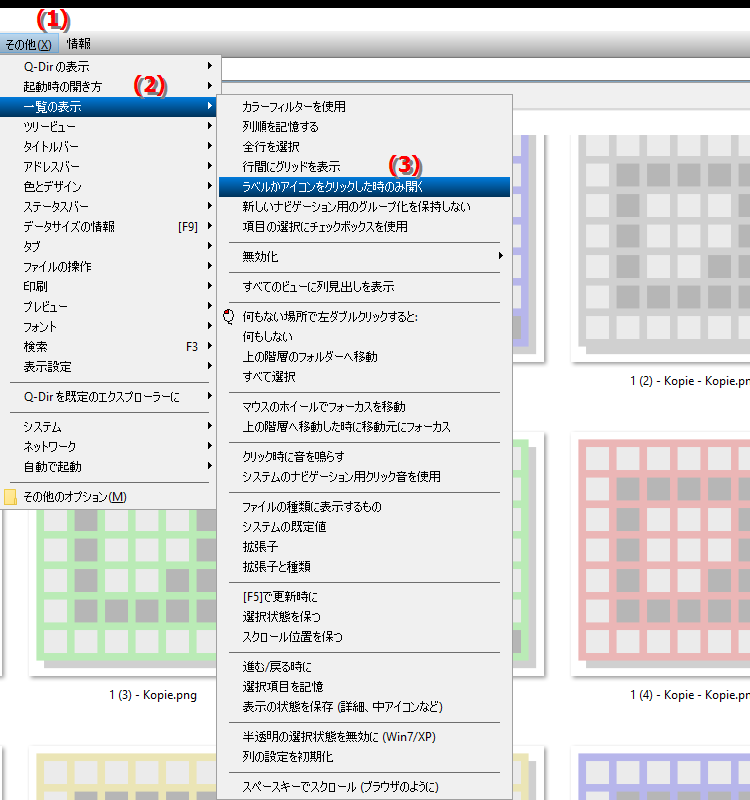Toggle マウスのホイールでフォーカスを移動
The image size is (750, 800).
pos(364,407)
